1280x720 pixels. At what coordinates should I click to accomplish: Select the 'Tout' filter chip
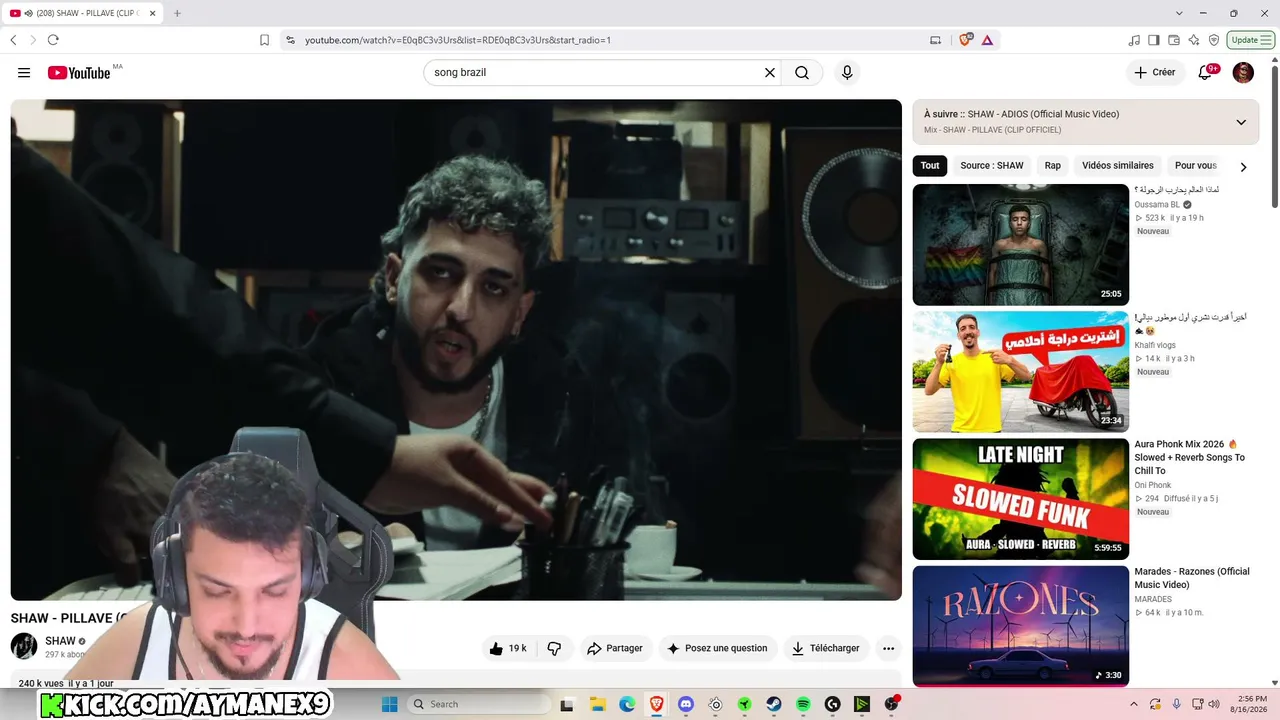point(930,166)
